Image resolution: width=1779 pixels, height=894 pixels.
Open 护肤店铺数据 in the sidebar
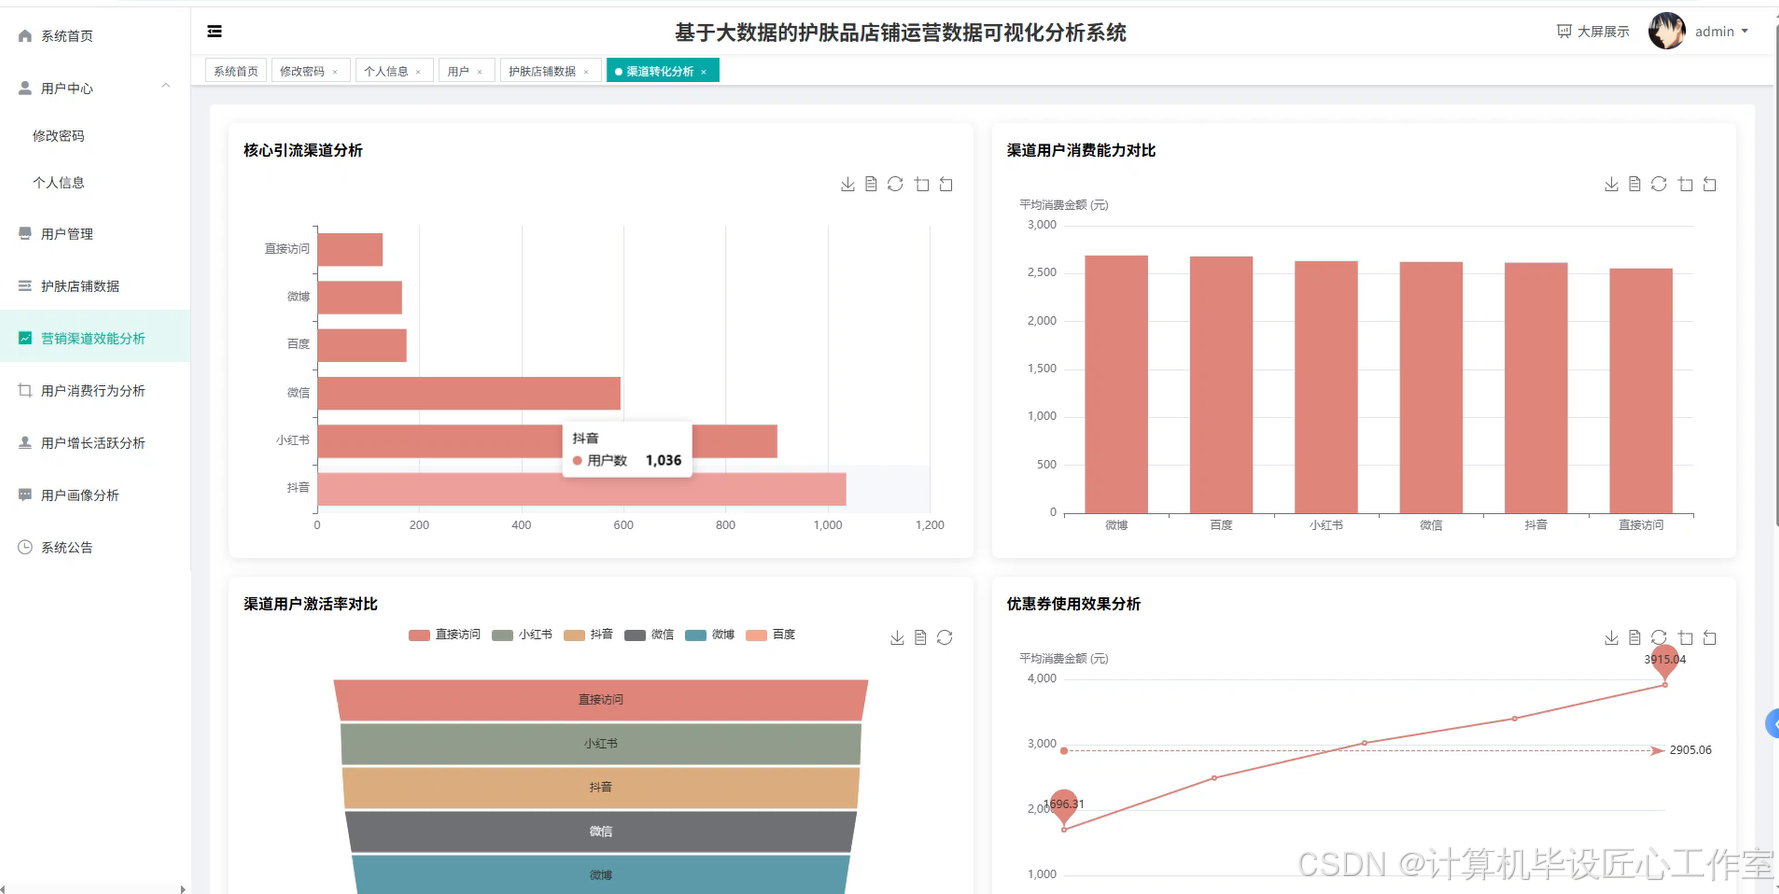click(95, 286)
